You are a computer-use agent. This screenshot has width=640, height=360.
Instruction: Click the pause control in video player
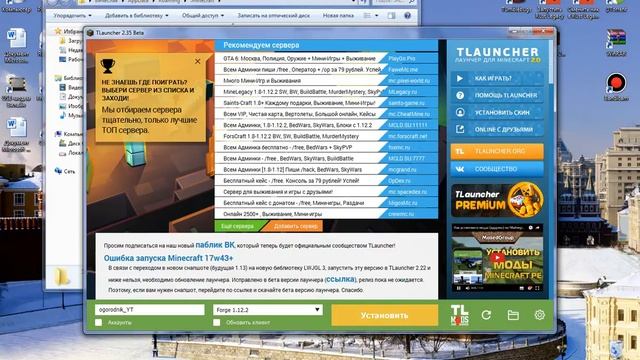tap(459, 288)
